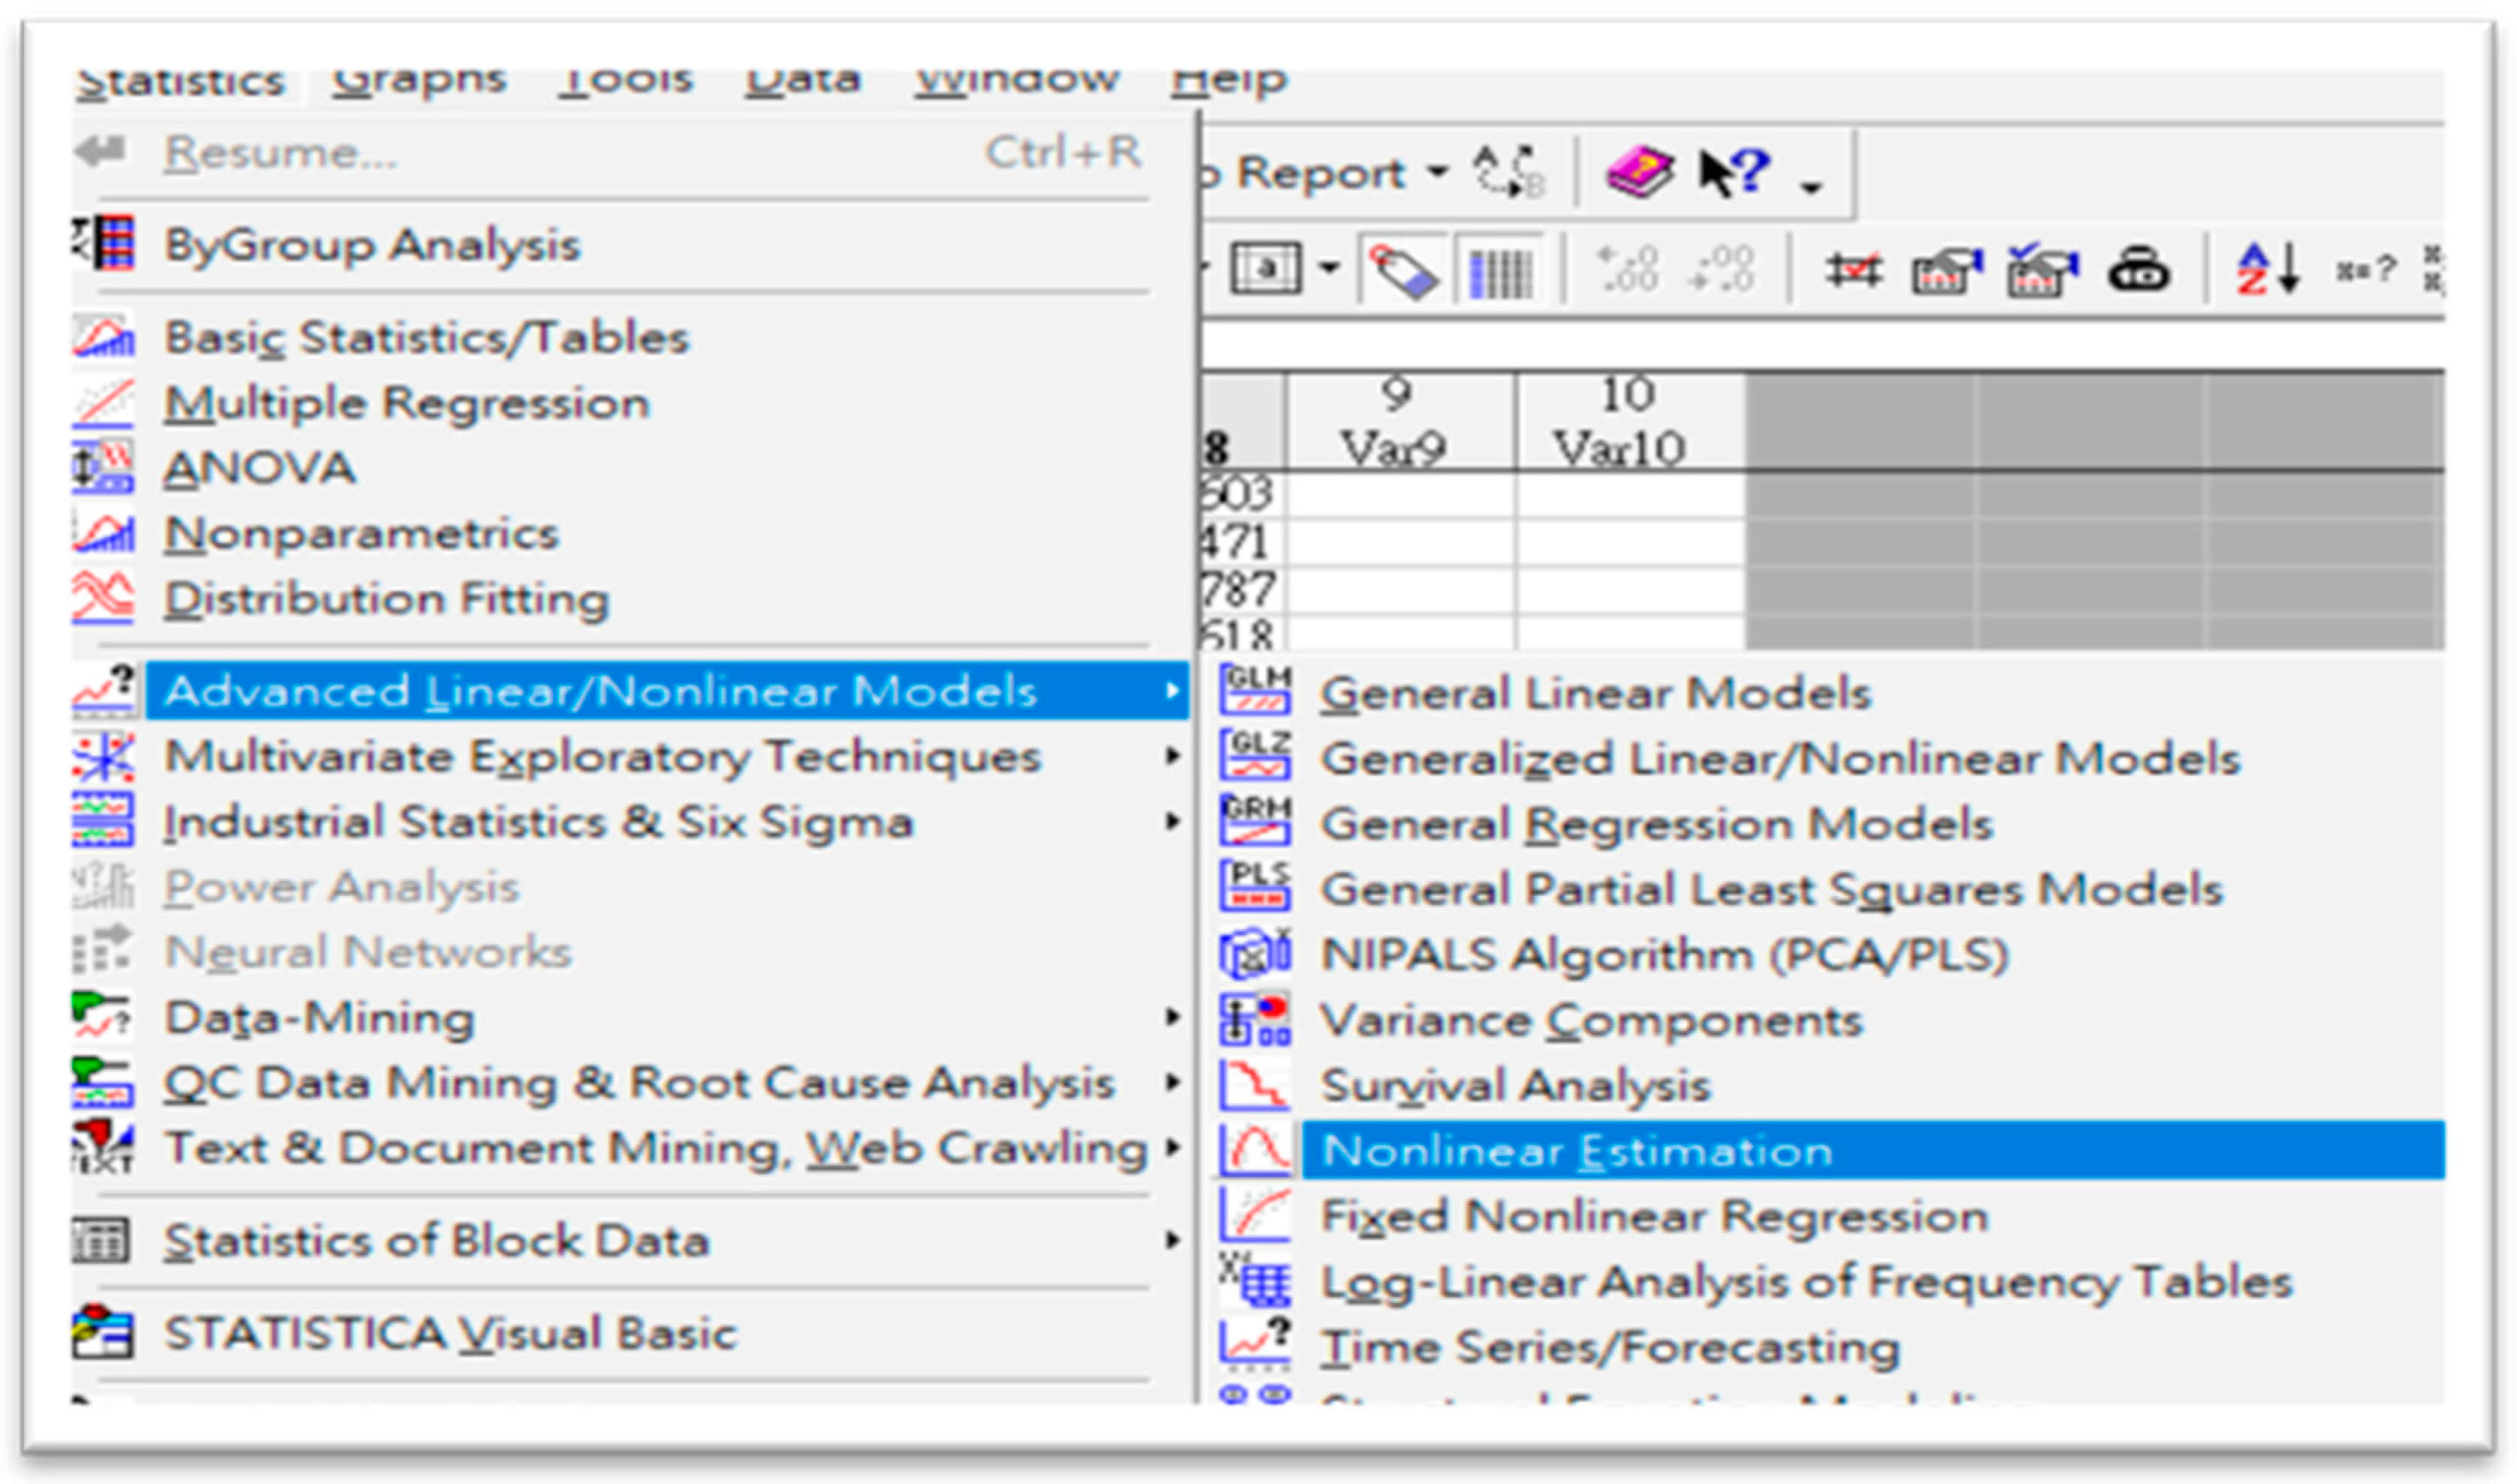This screenshot has width=2517, height=1484.
Task: Click the Text & Document Mining icon
Action: [x=103, y=1147]
